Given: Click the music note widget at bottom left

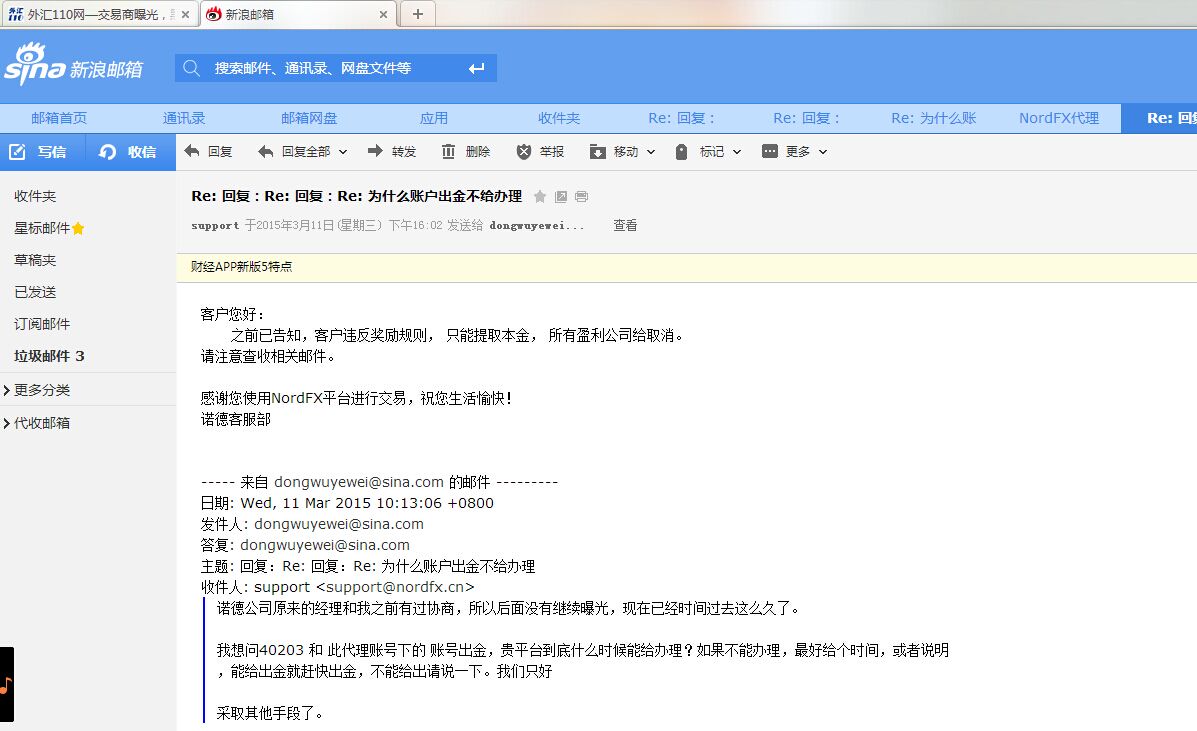Looking at the screenshot, I should [x=6, y=684].
